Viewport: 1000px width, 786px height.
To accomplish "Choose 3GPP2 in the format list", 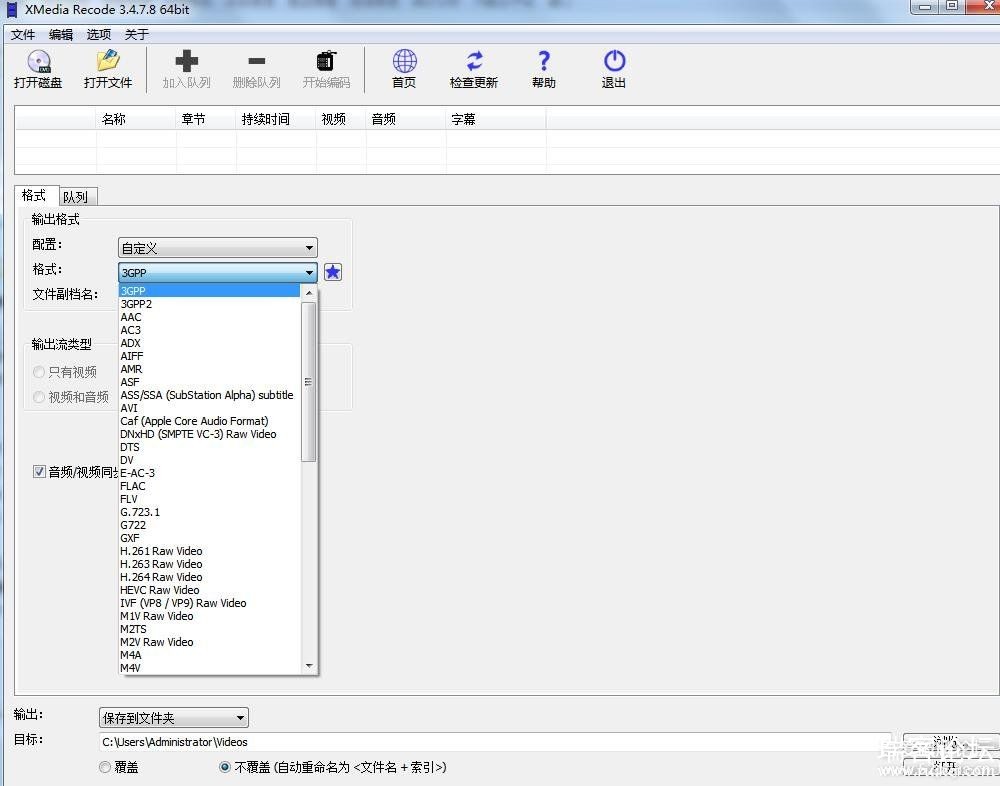I will pyautogui.click(x=209, y=304).
